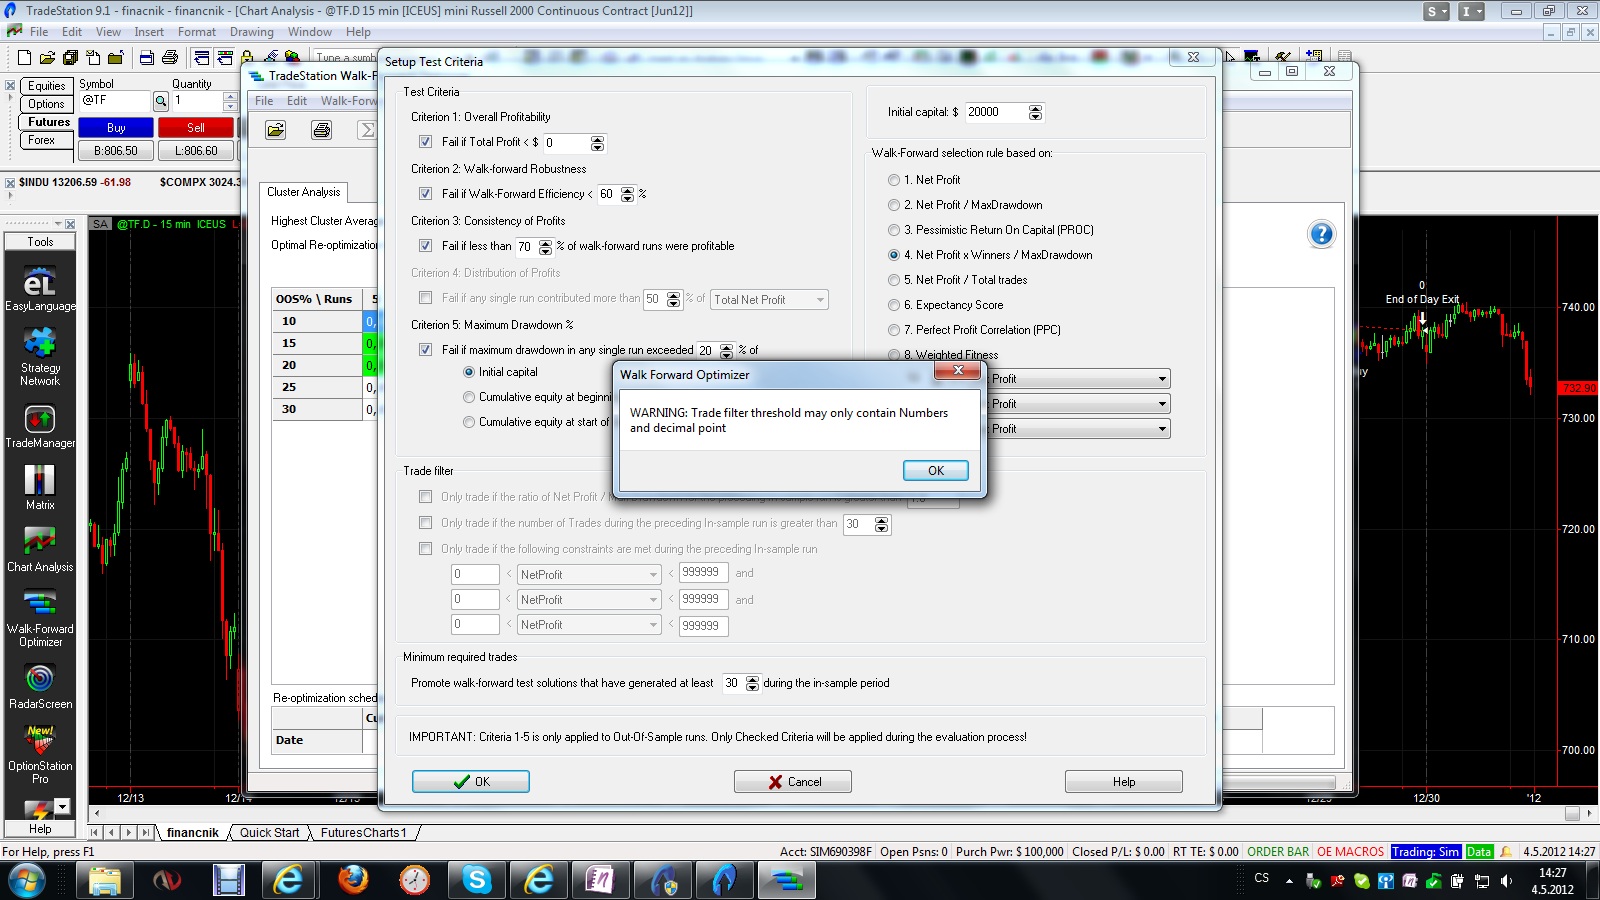Click OK in the Walk Forward Optimizer warning

(x=936, y=471)
